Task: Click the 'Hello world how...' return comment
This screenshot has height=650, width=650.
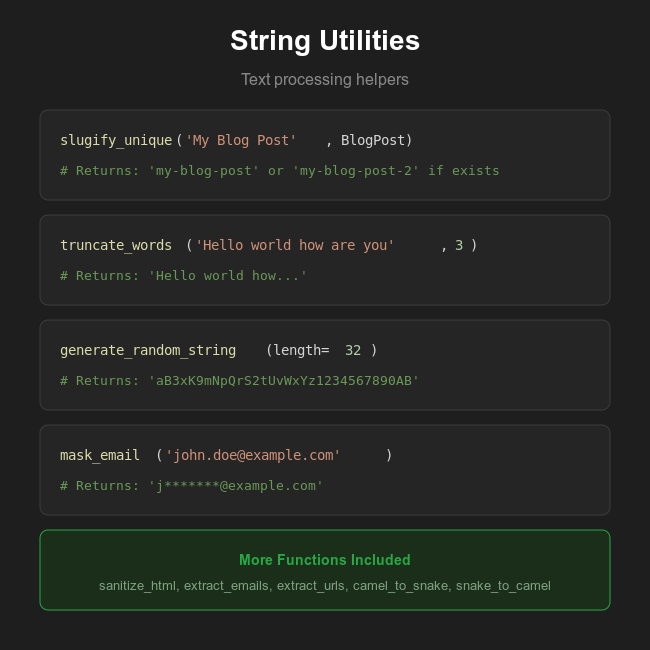Action: click(x=184, y=275)
